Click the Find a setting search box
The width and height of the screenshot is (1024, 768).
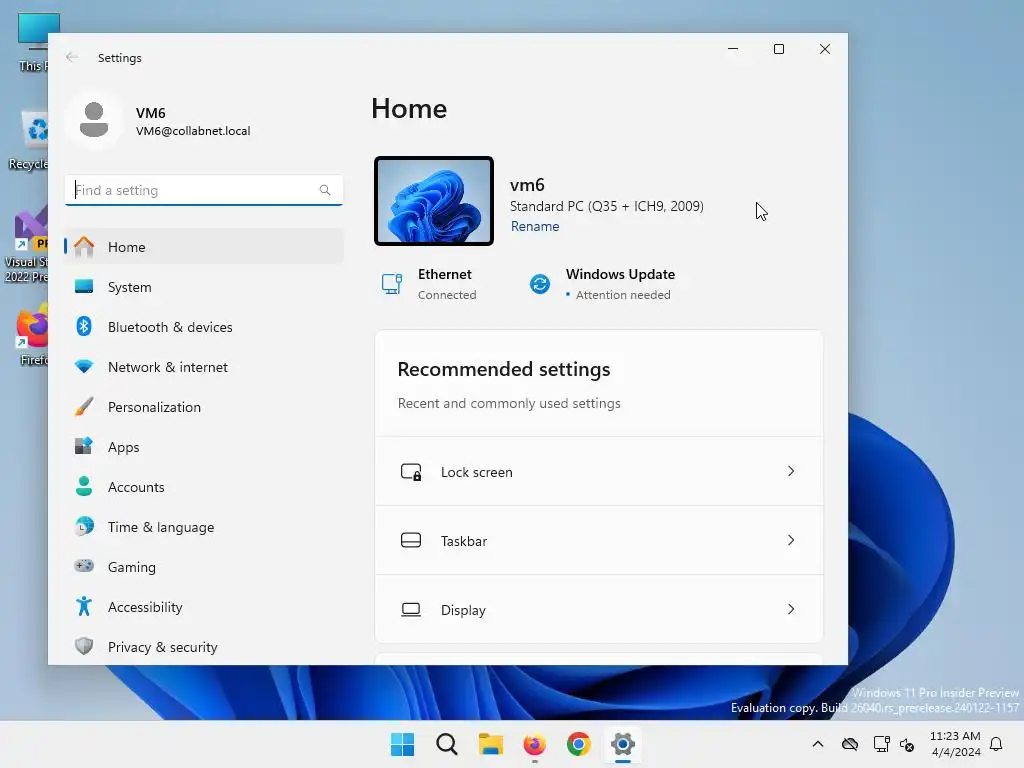pyautogui.click(x=204, y=190)
